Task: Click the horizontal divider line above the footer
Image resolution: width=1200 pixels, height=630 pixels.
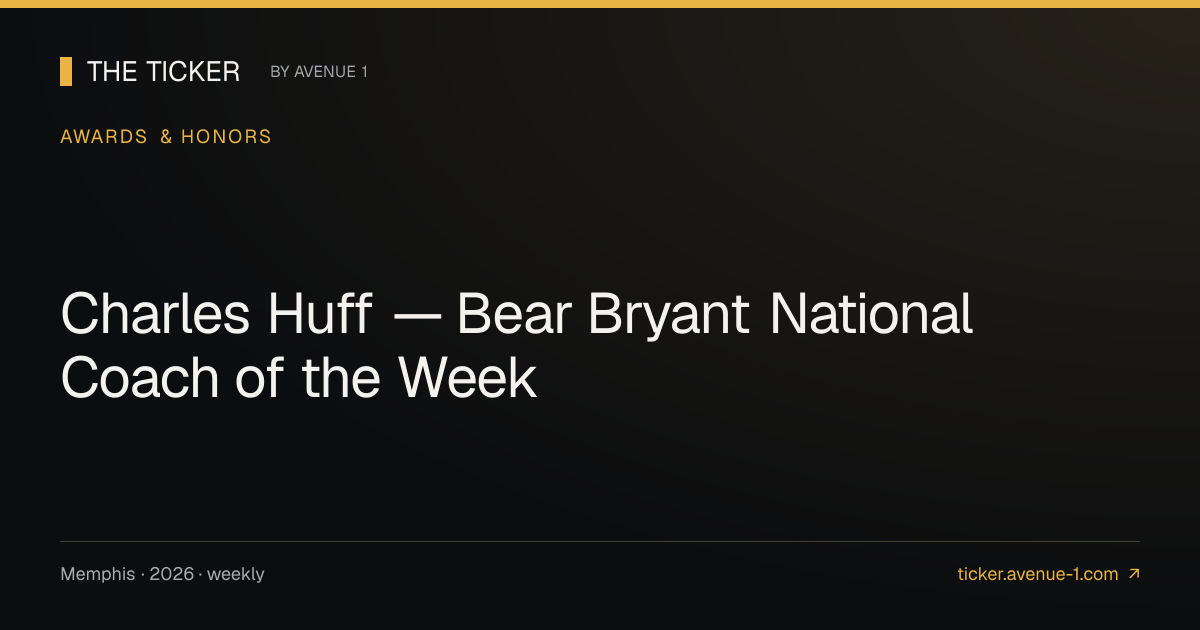Action: click(x=600, y=541)
